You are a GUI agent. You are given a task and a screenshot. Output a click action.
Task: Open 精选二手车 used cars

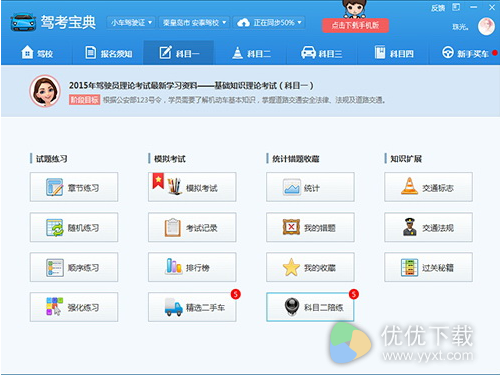[192, 307]
